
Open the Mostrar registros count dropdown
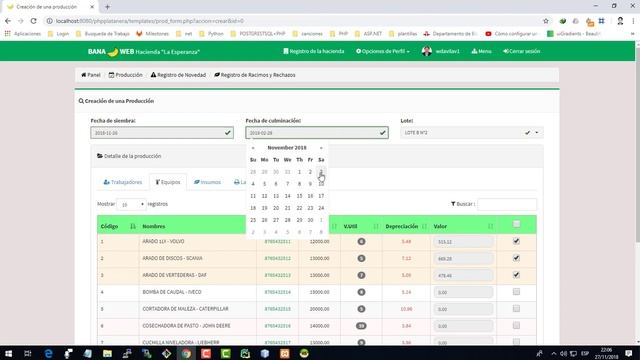(x=131, y=204)
